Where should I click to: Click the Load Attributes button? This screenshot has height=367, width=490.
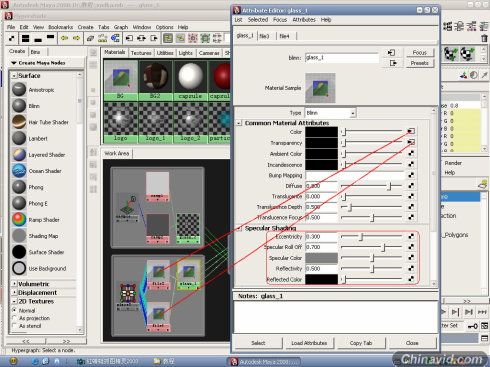[309, 343]
